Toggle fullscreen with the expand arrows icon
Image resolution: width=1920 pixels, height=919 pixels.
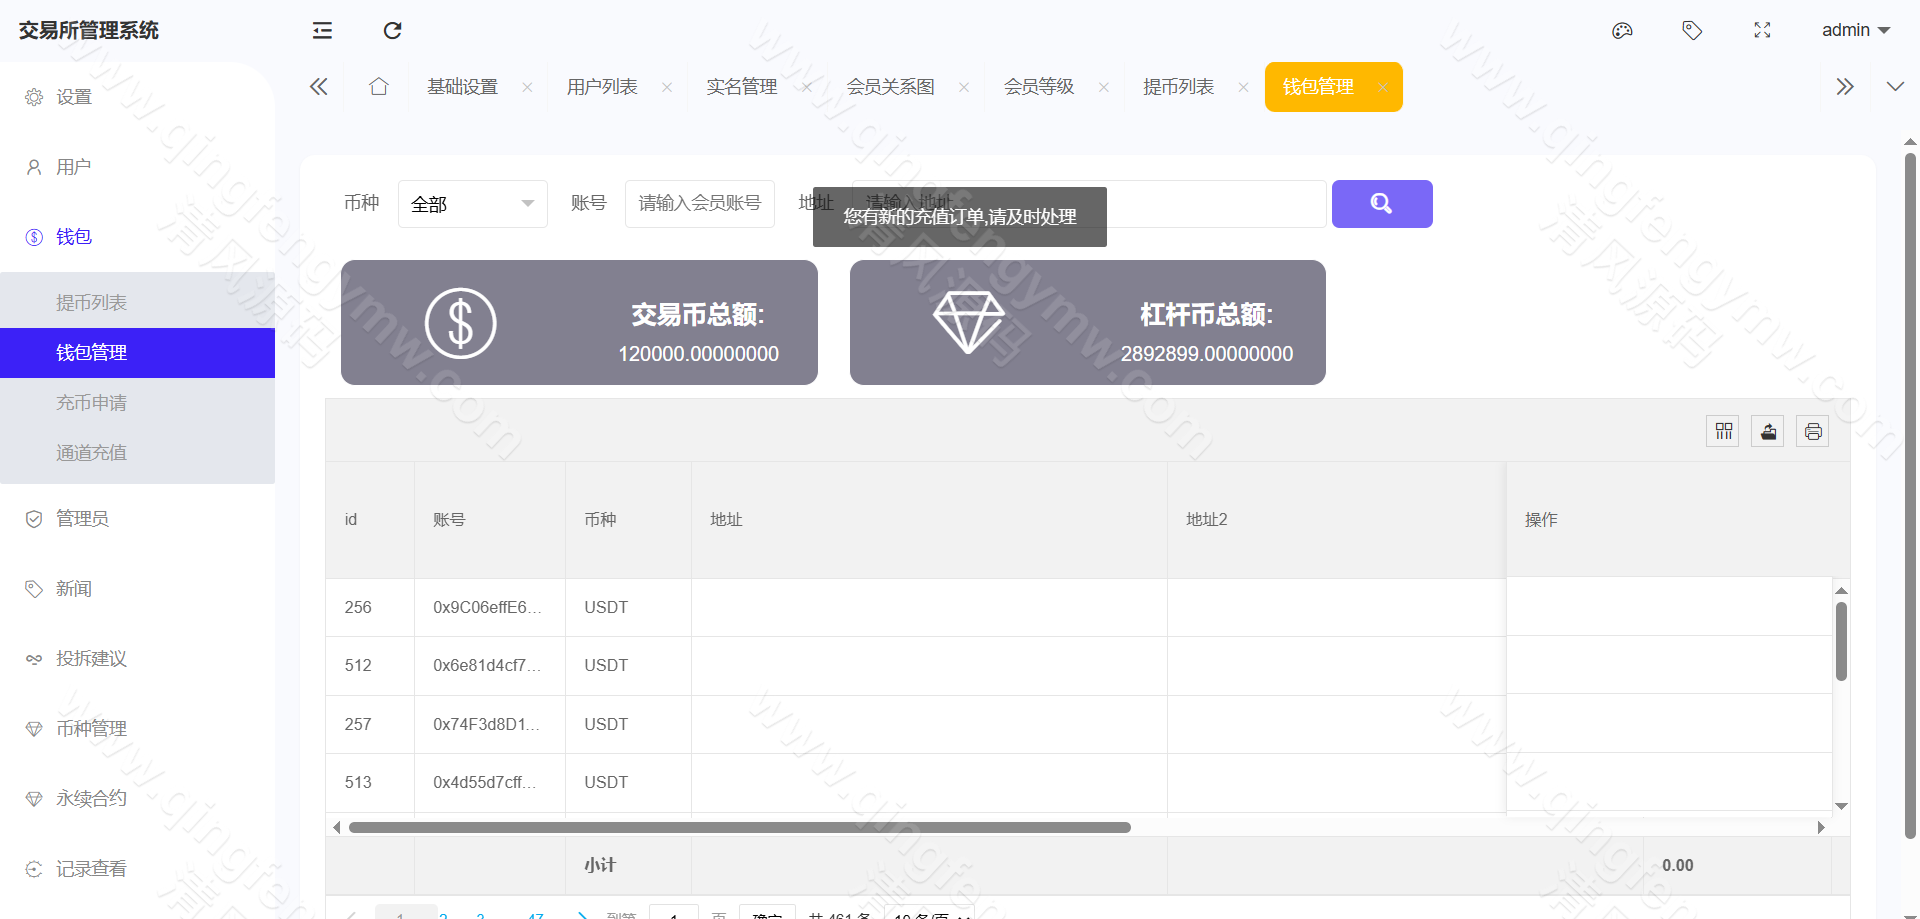1762,30
